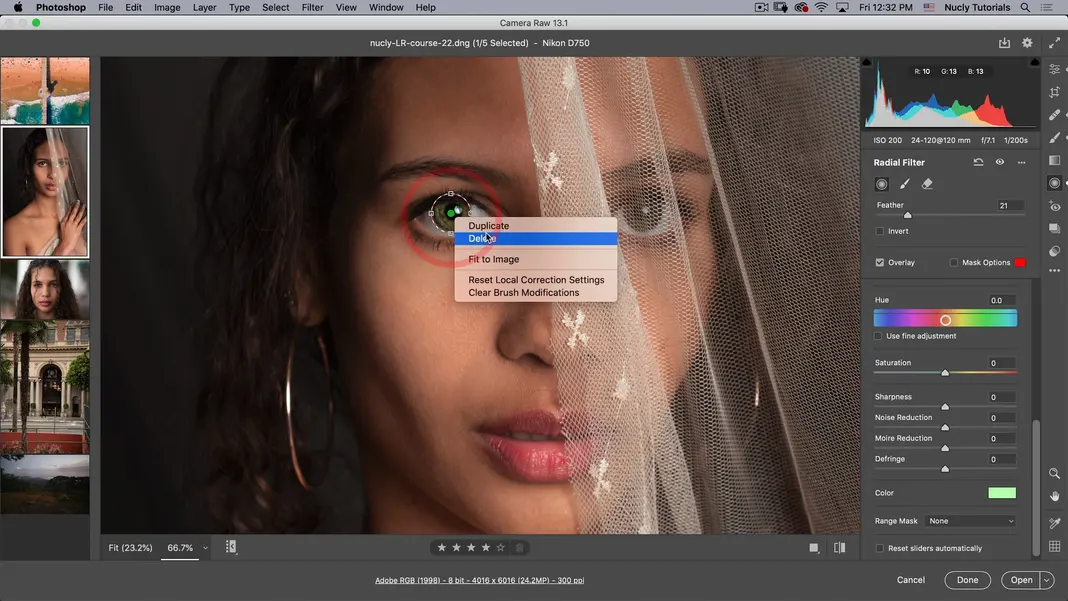1068x601 pixels.
Task: Select the Radial Filter tool in sidebar
Action: click(x=1054, y=183)
